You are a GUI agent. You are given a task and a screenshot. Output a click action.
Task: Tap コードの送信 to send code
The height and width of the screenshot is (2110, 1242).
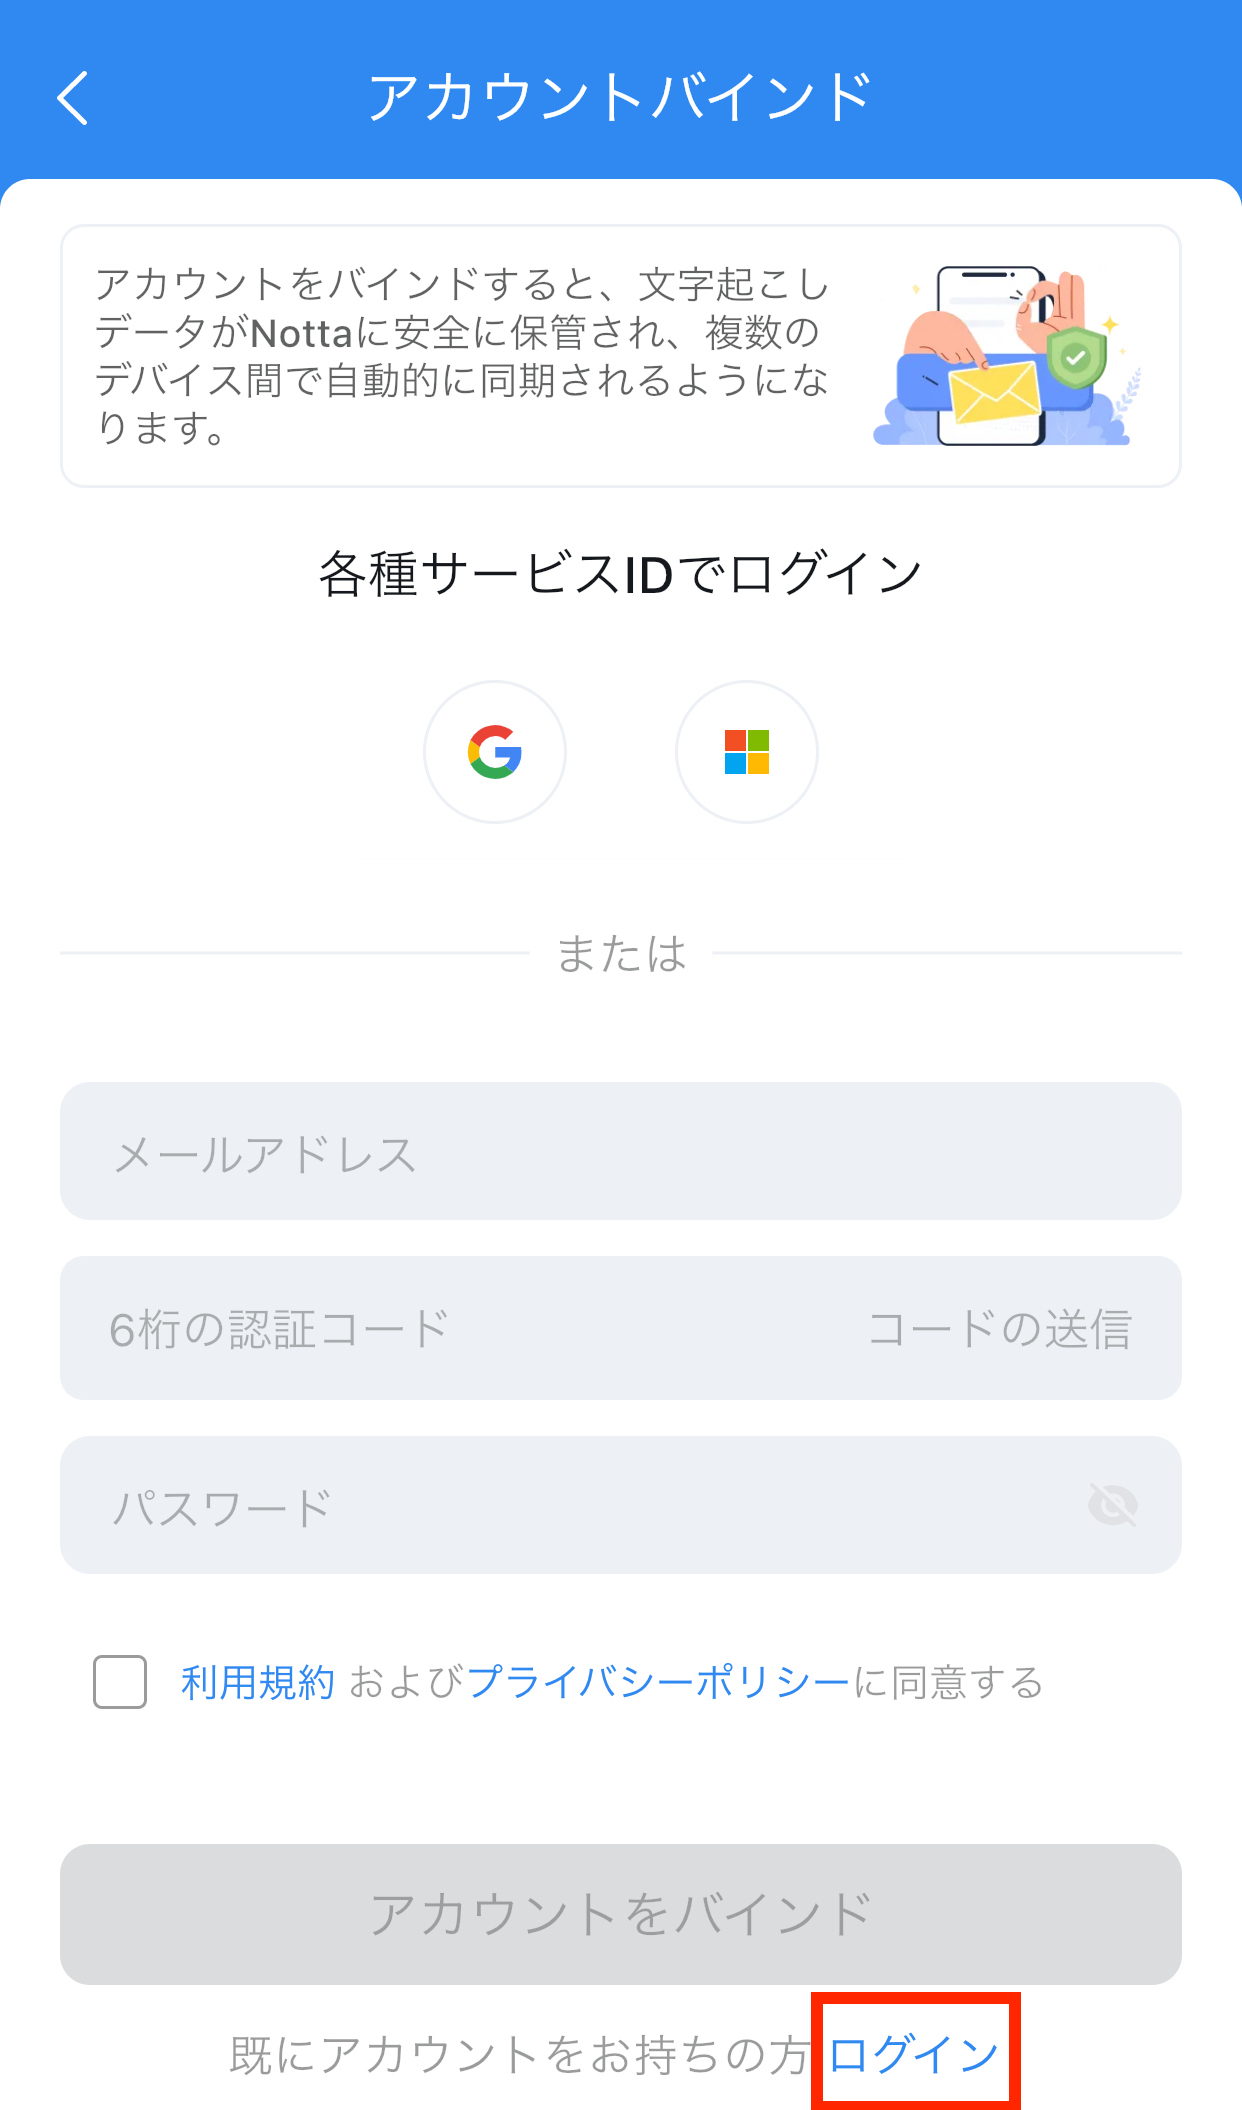pyautogui.click(x=1000, y=1329)
